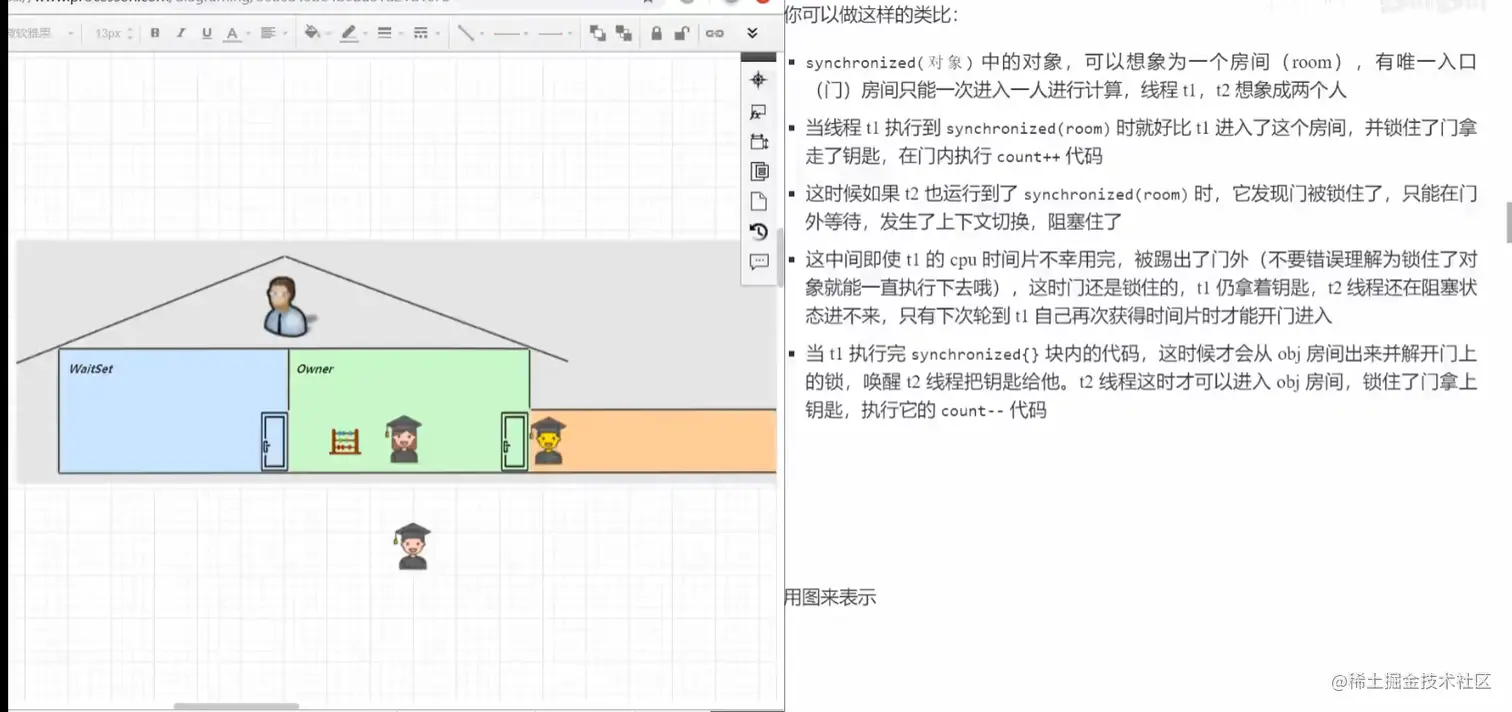This screenshot has width=1512, height=712.
Task: Toggle underline text formatting
Action: coord(207,33)
